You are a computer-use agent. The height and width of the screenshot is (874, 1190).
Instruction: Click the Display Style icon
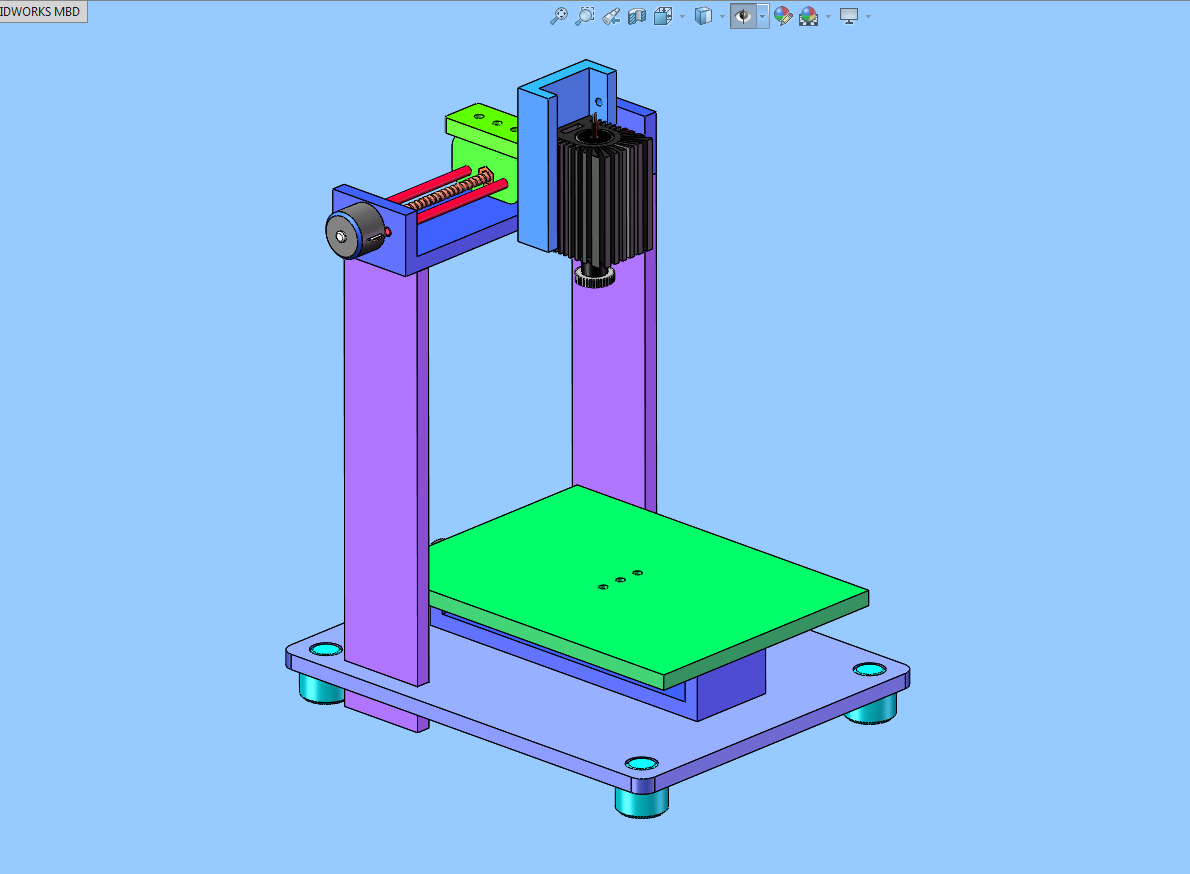[704, 16]
